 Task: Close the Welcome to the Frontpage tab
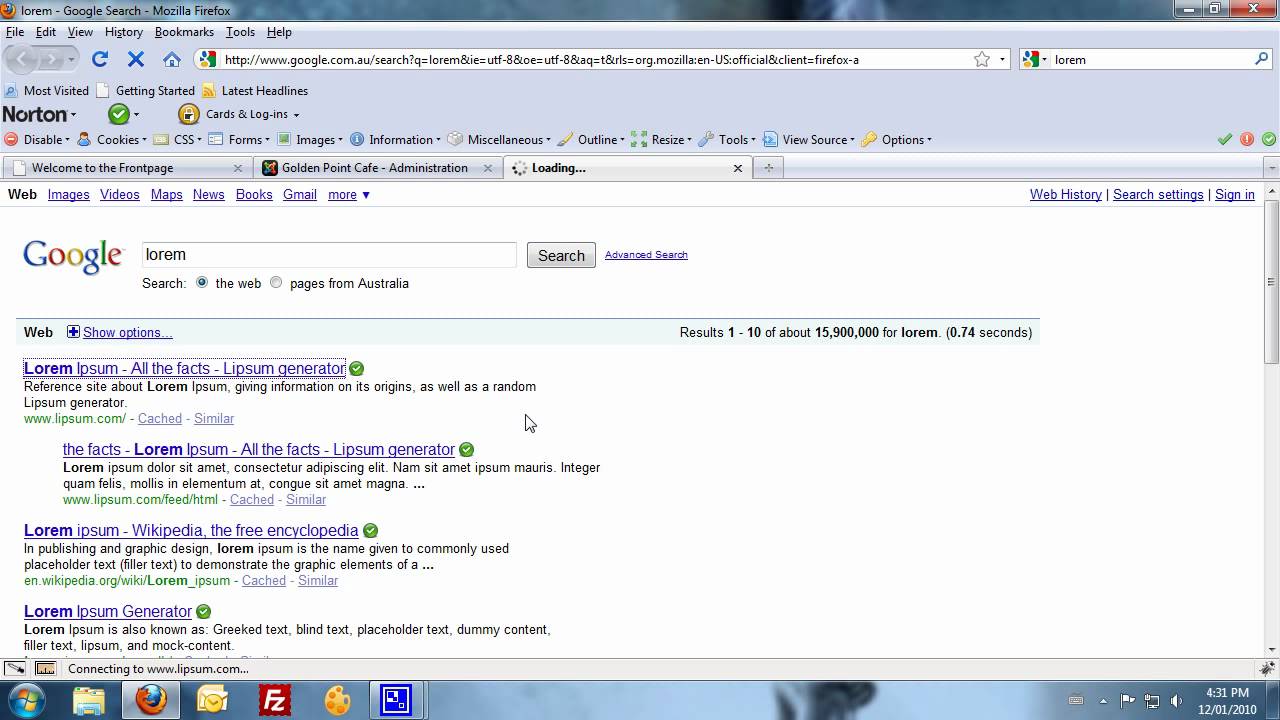[x=238, y=168]
